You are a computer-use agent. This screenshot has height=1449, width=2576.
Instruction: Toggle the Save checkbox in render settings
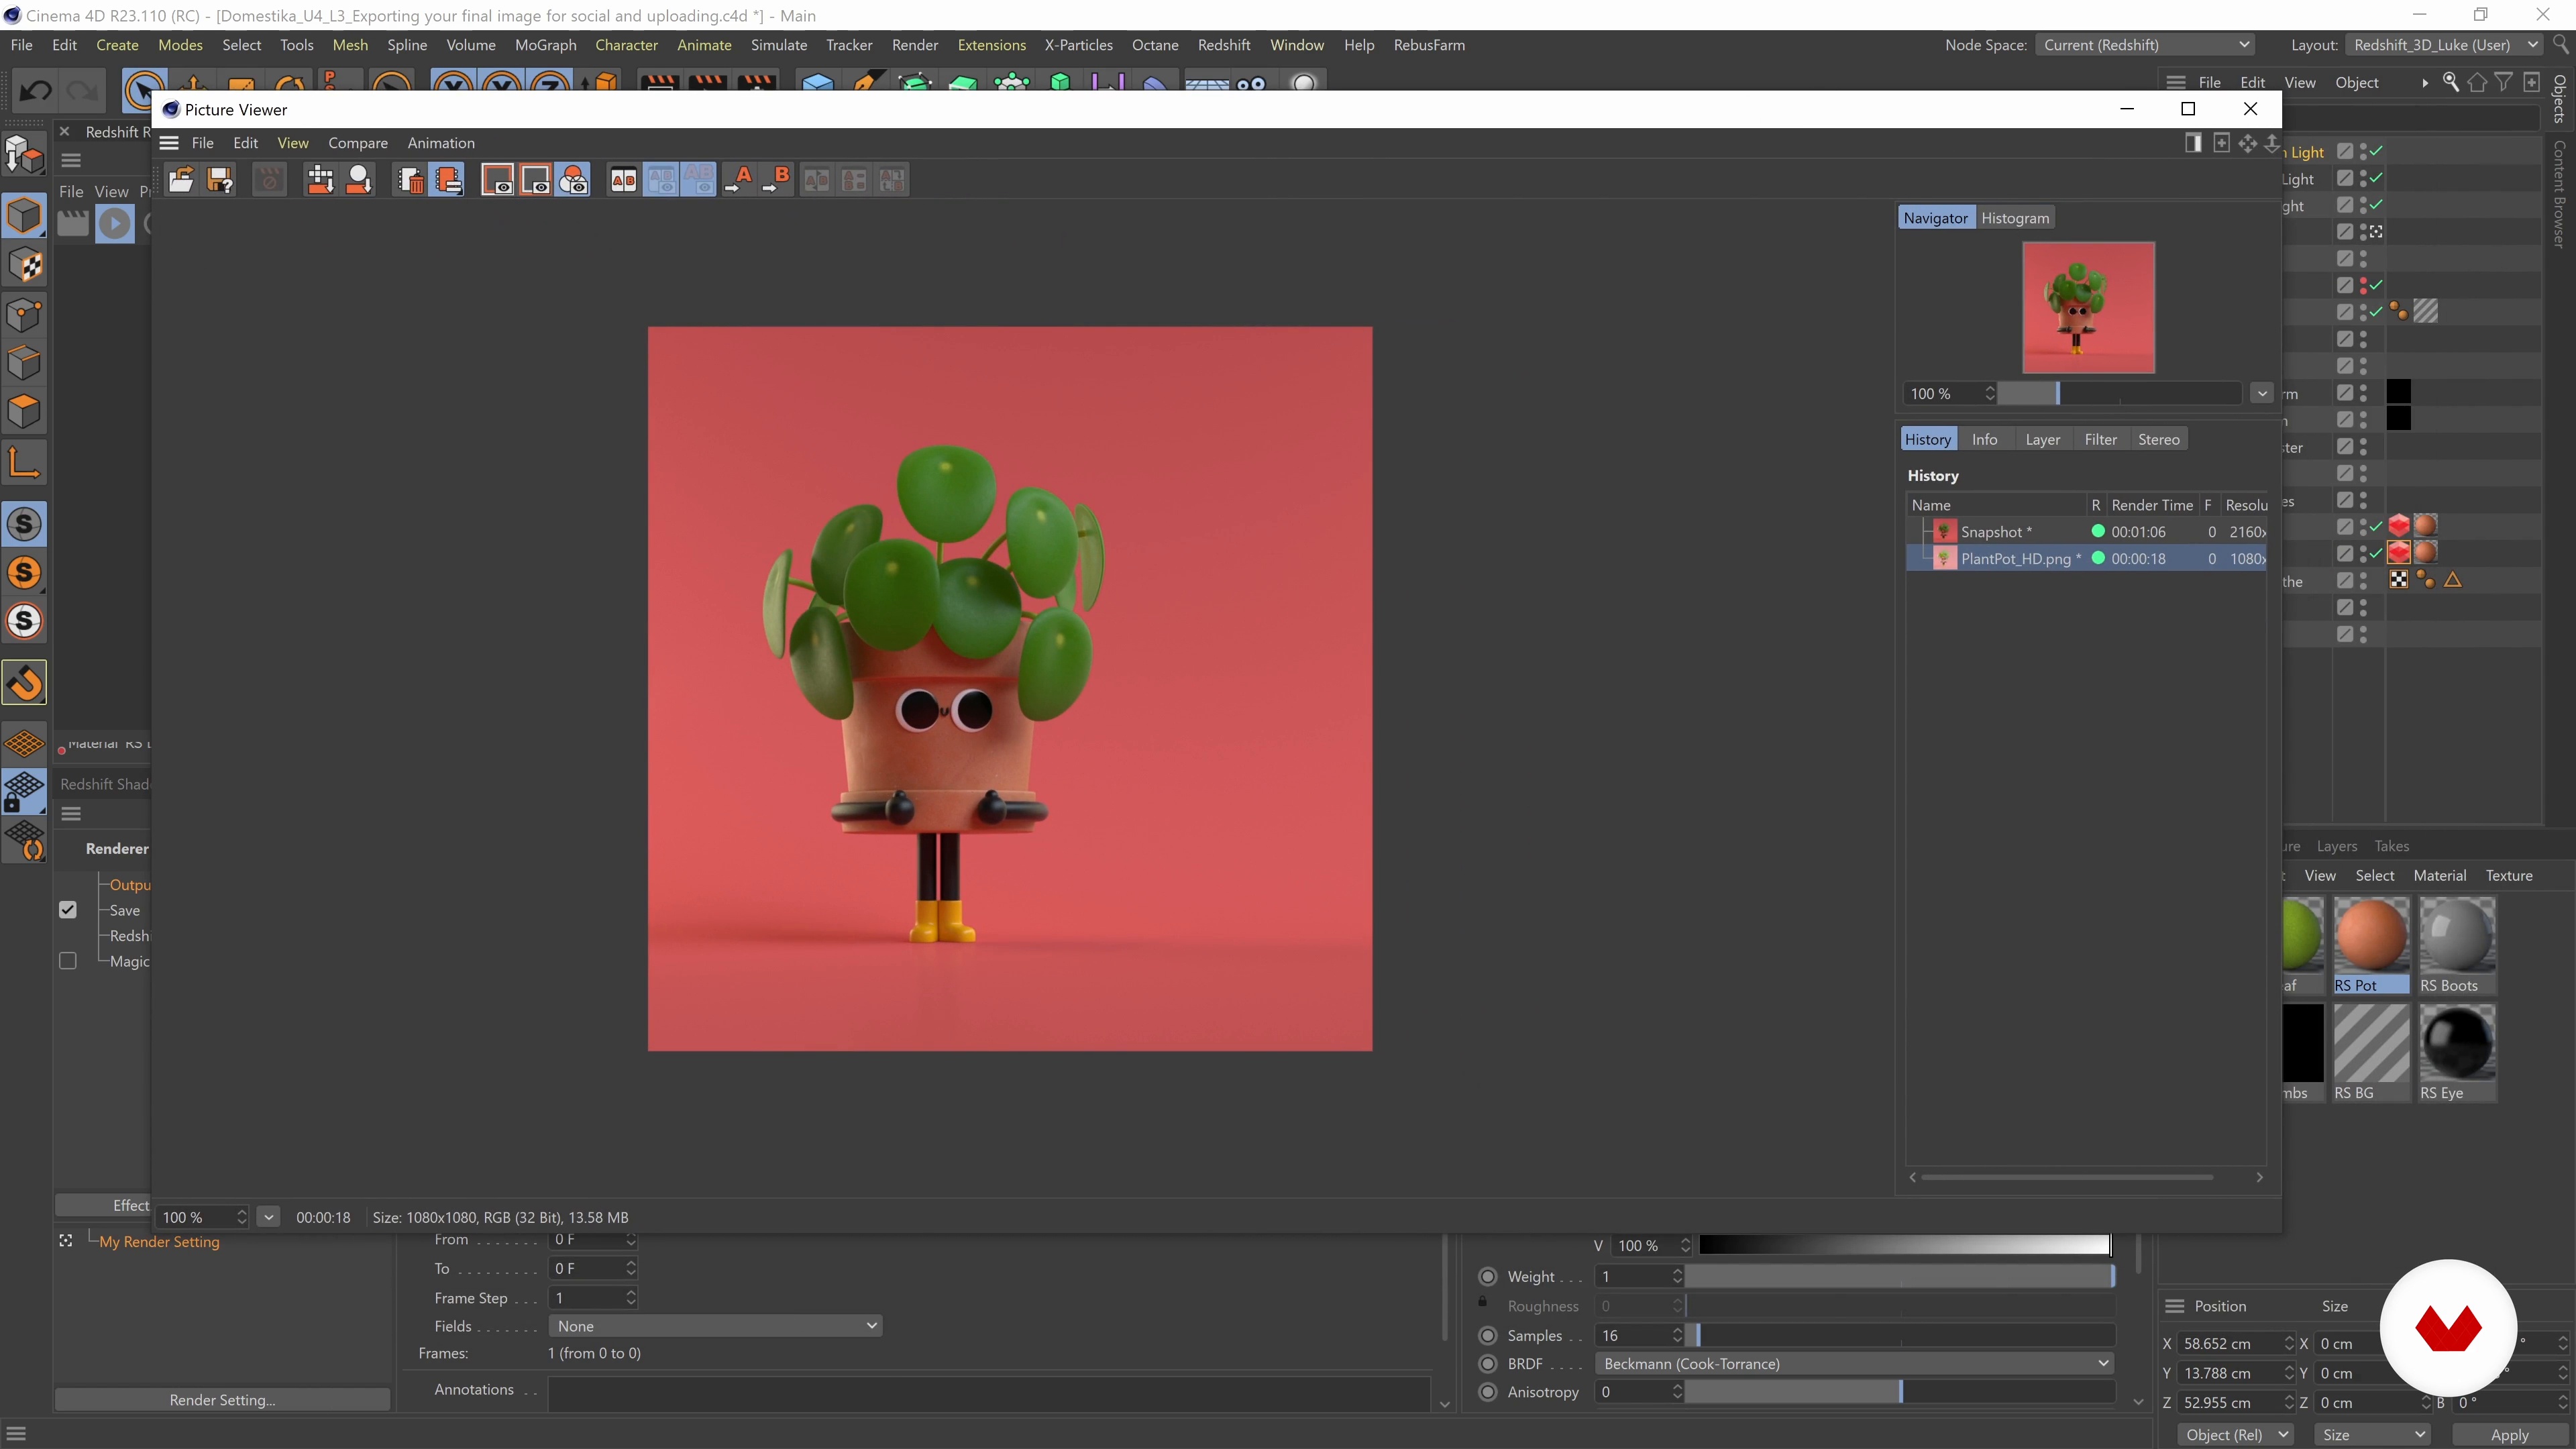(x=68, y=910)
